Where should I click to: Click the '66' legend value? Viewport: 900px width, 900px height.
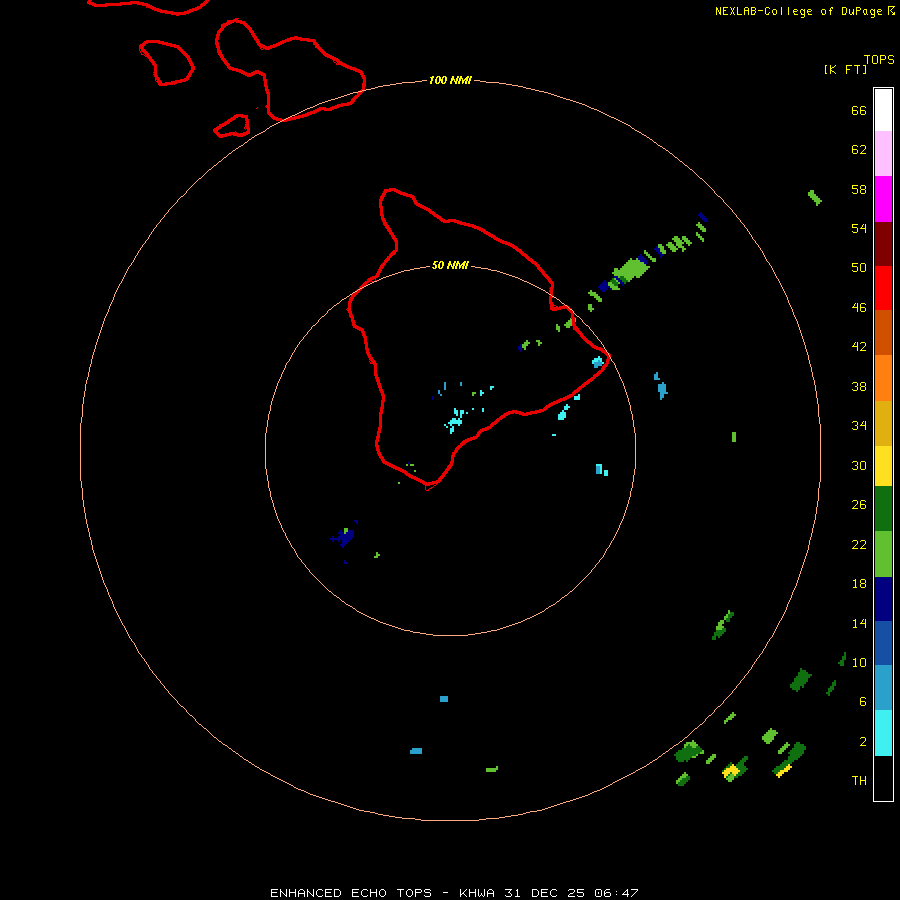(859, 111)
